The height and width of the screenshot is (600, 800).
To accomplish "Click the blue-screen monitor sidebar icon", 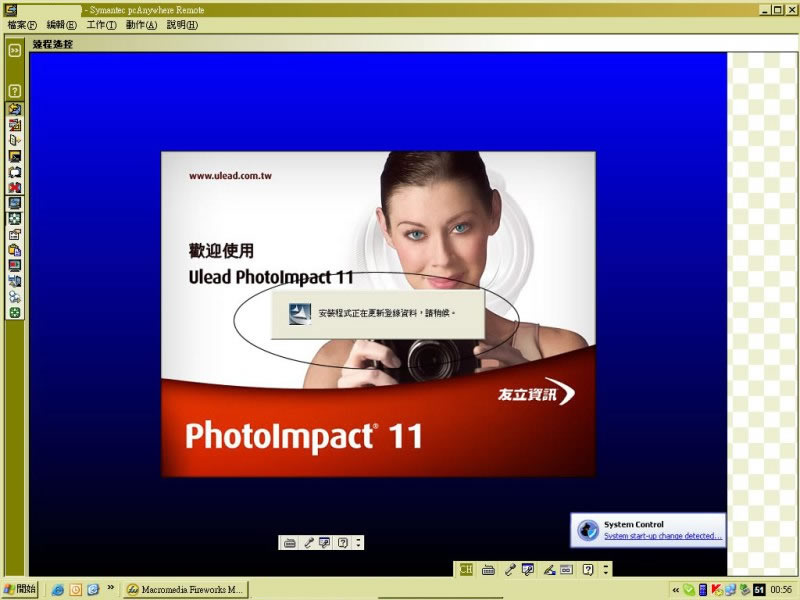I will click(x=15, y=203).
